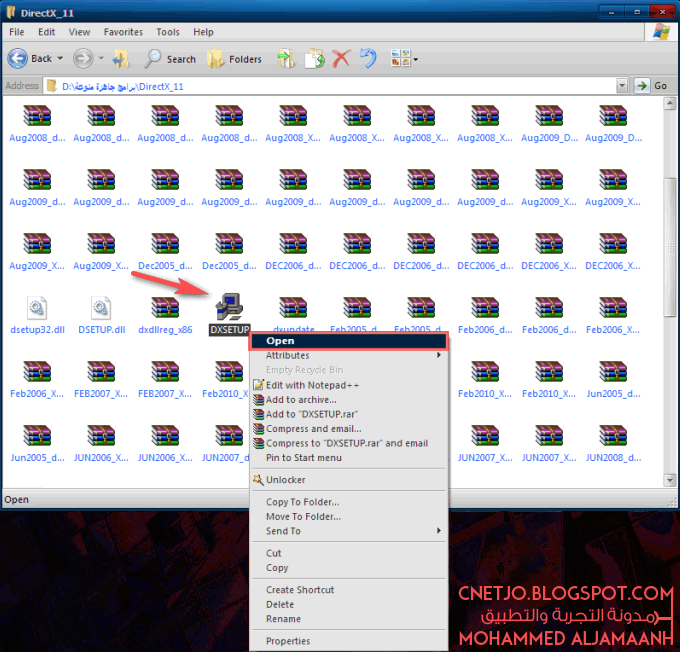The height and width of the screenshot is (652, 680).
Task: Select the DXSETUP installer icon
Action: tap(229, 307)
